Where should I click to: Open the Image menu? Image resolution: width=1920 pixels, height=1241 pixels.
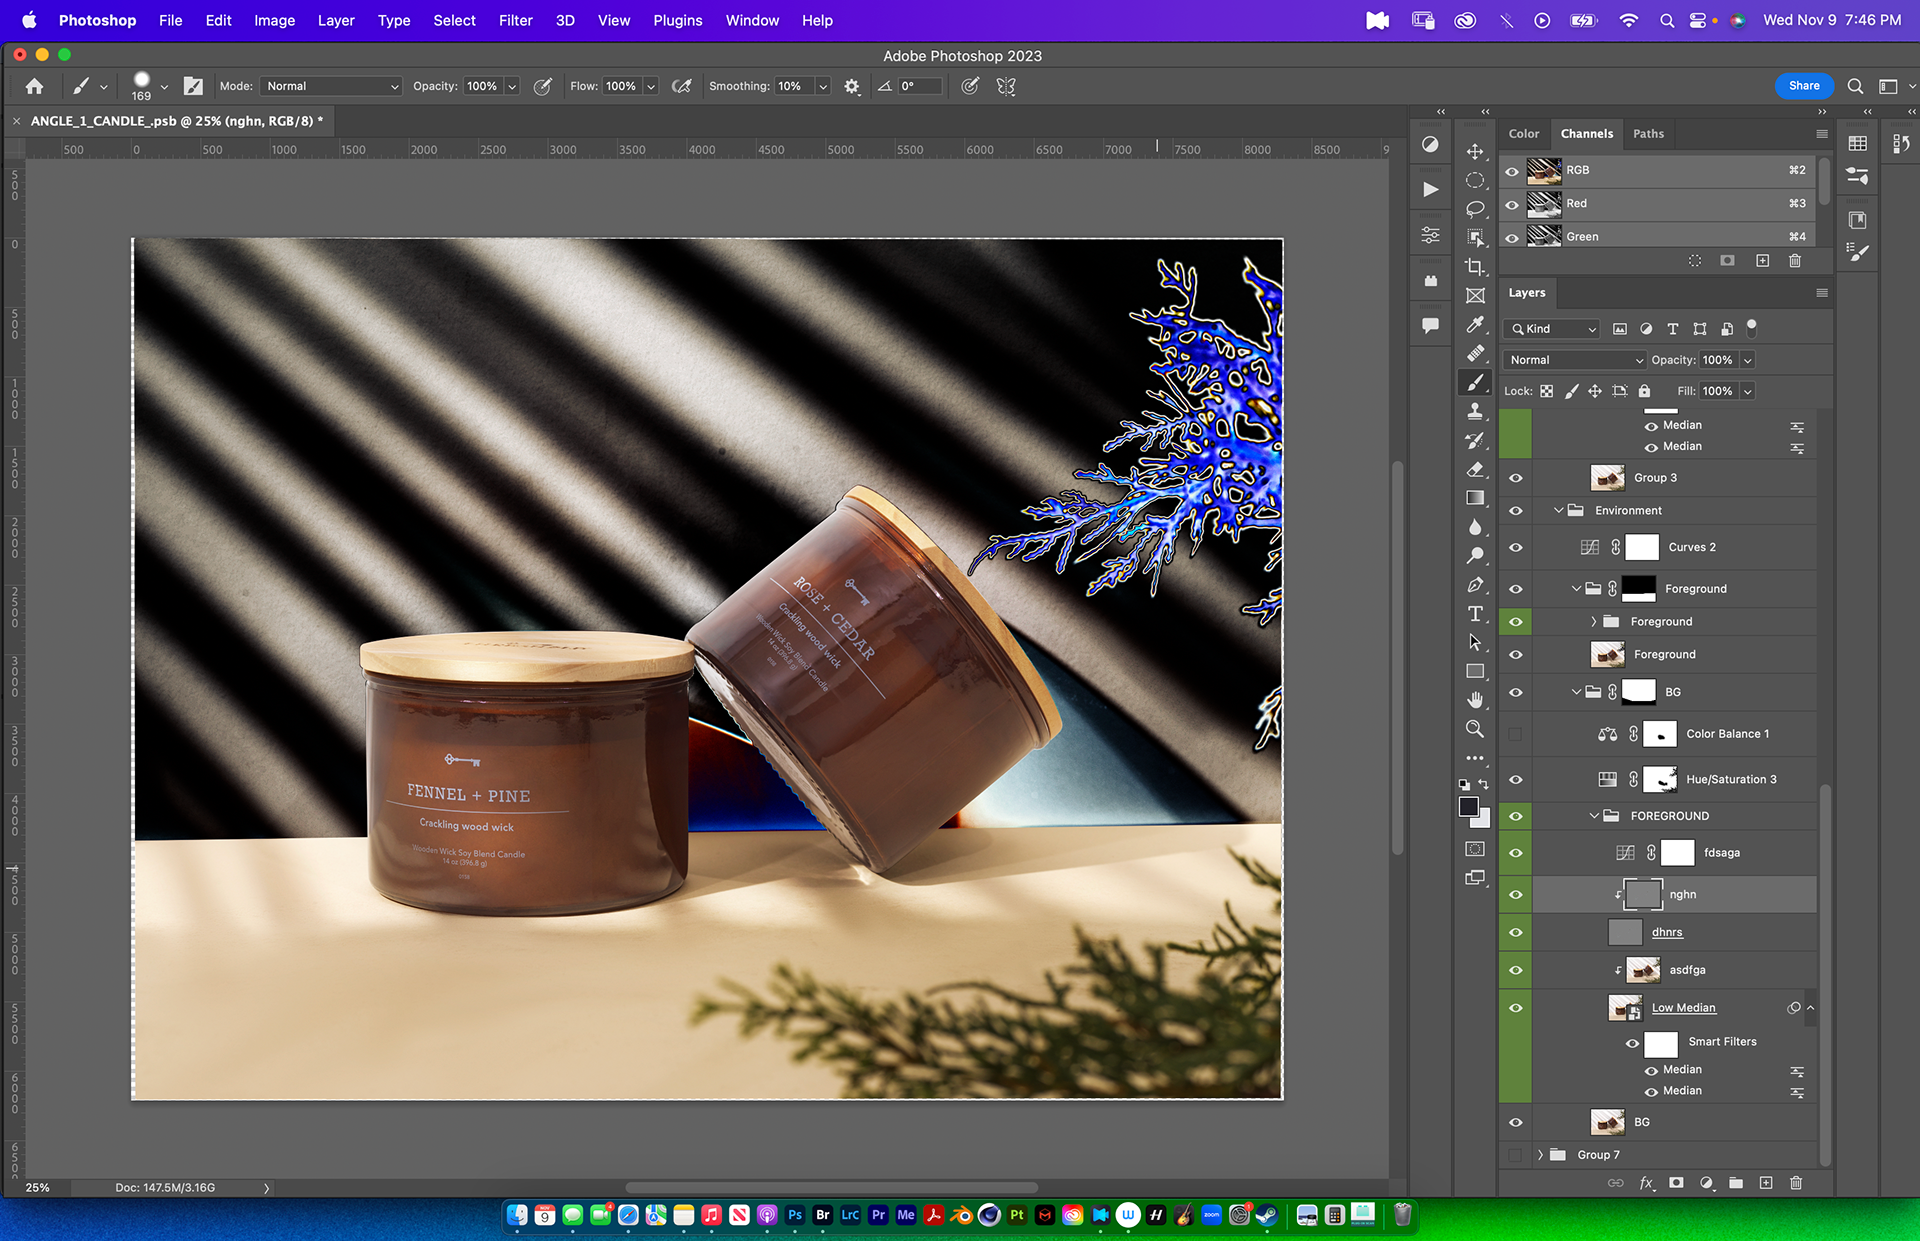(x=274, y=20)
